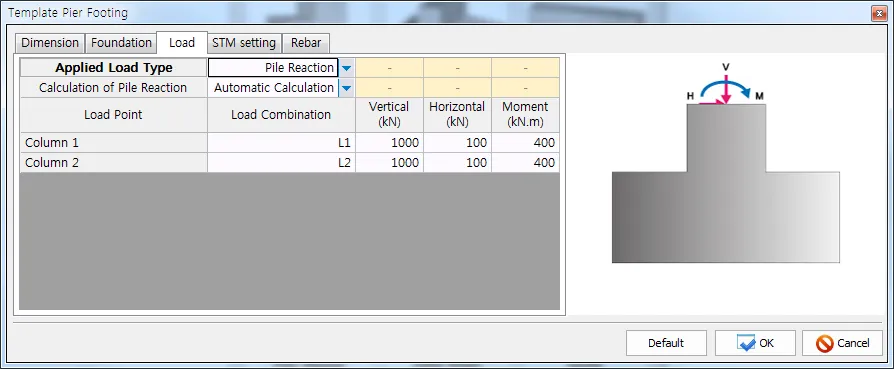The image size is (894, 369).
Task: Click the Moment (kN.m) column header
Action: 525,115
